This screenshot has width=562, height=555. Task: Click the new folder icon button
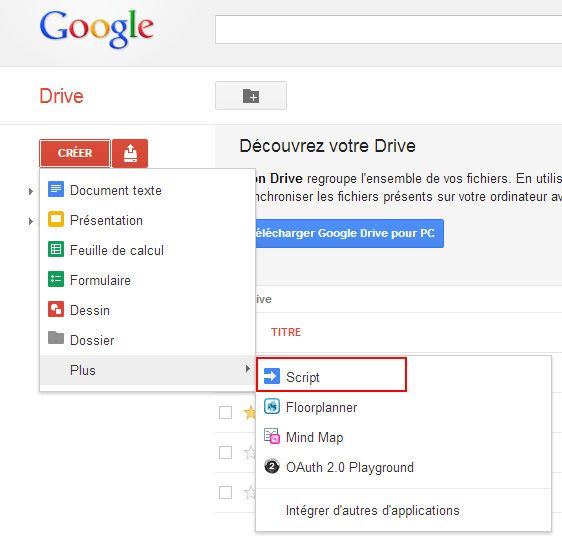pyautogui.click(x=251, y=95)
